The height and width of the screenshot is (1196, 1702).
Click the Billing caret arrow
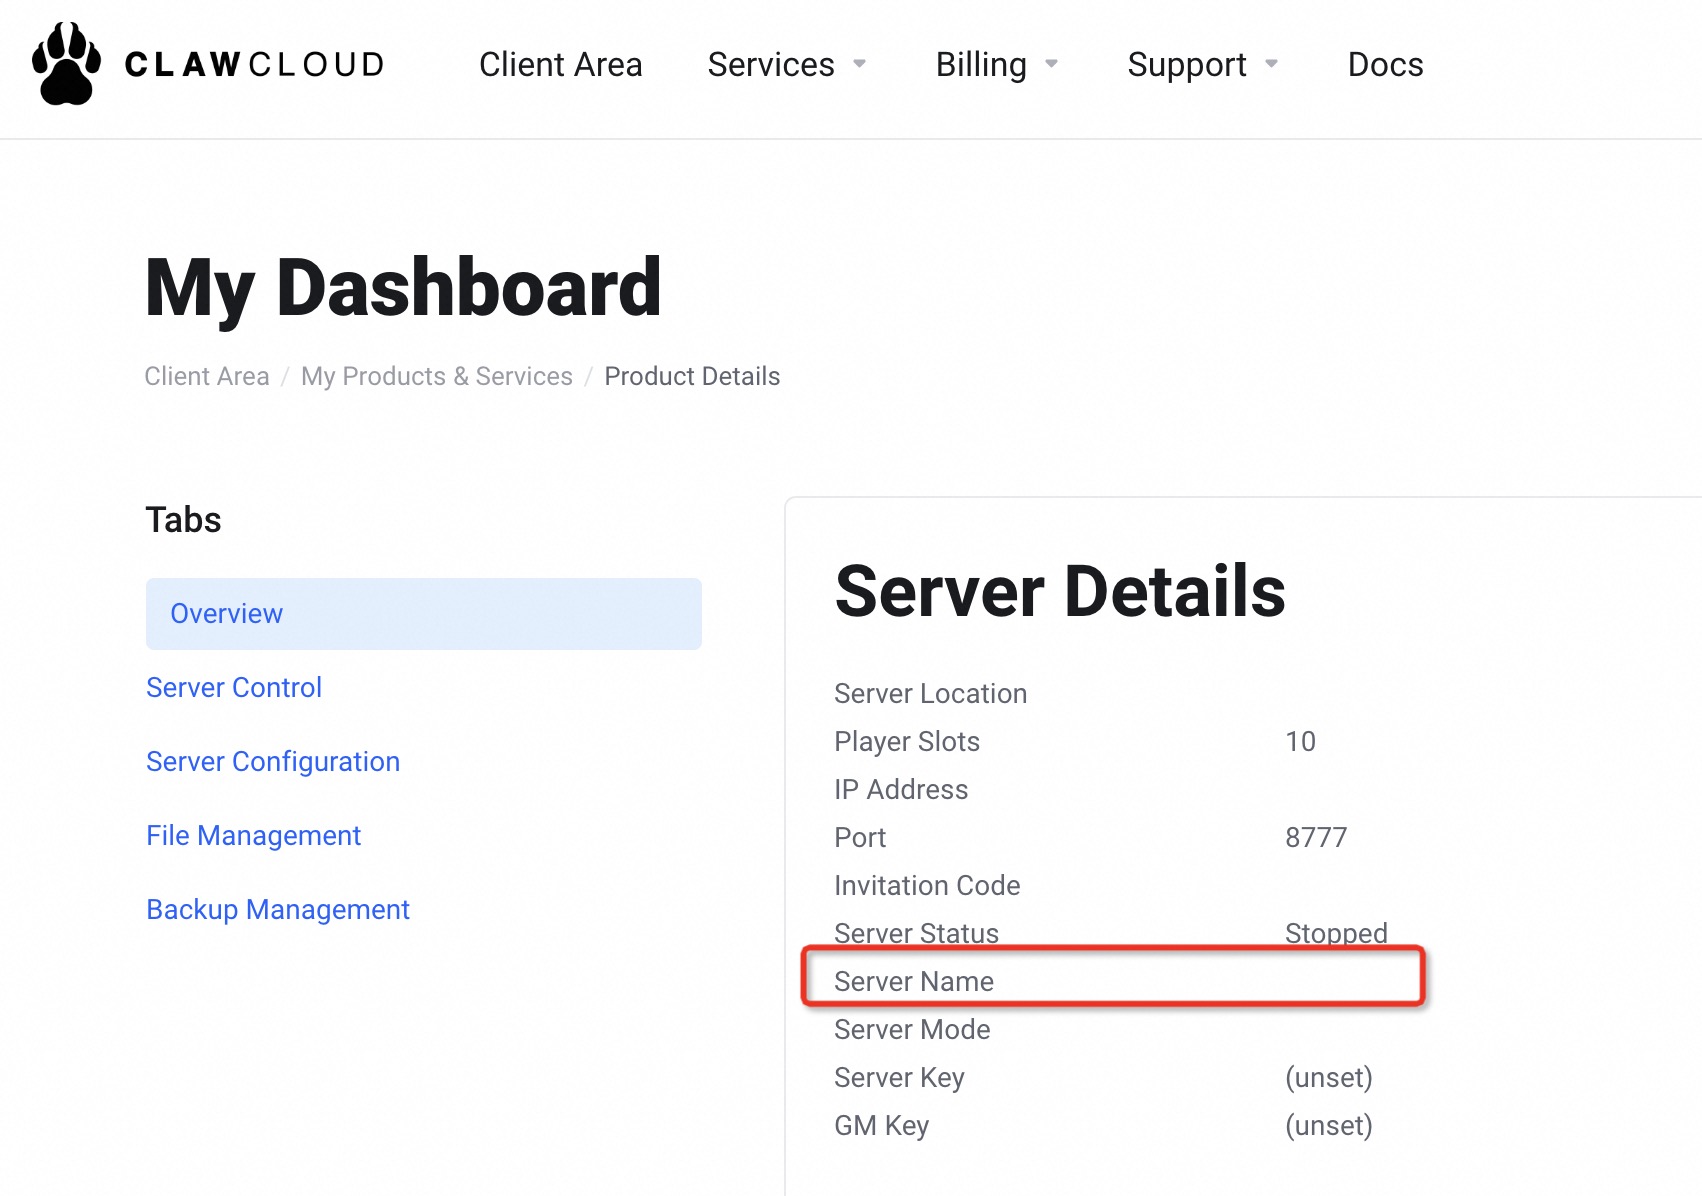(x=1051, y=65)
